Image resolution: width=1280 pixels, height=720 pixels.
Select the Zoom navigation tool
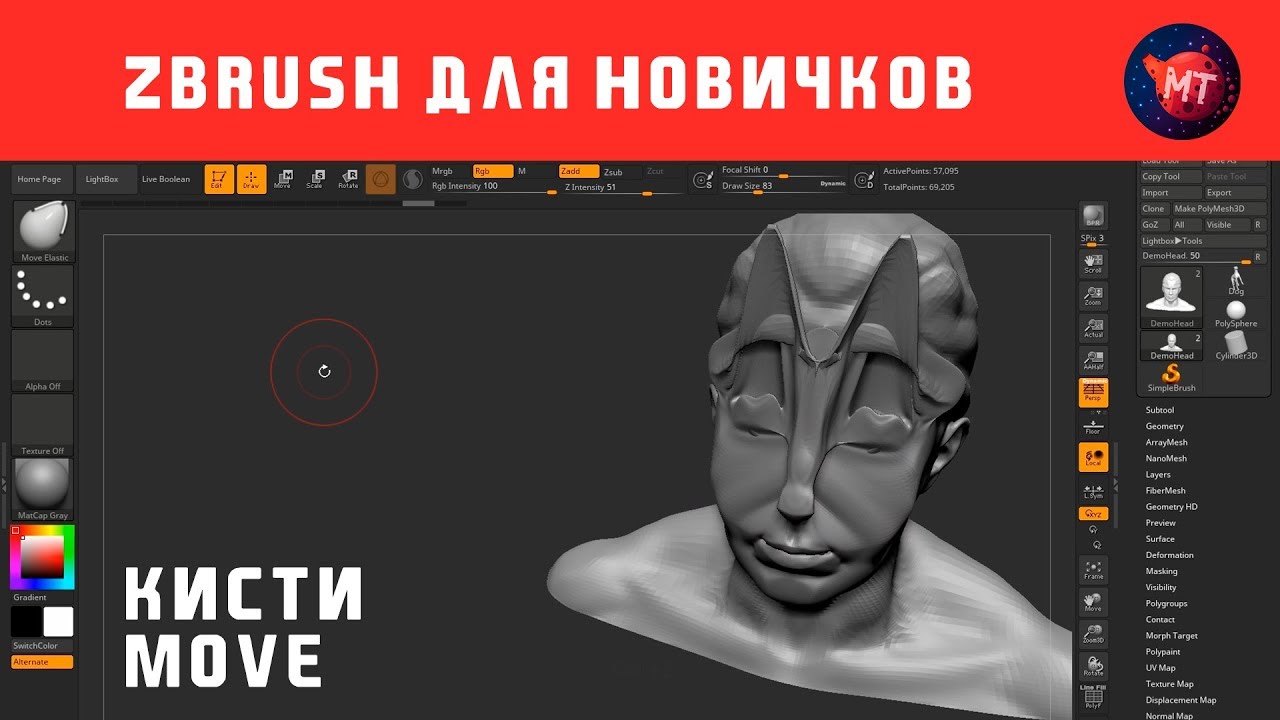[x=1093, y=296]
